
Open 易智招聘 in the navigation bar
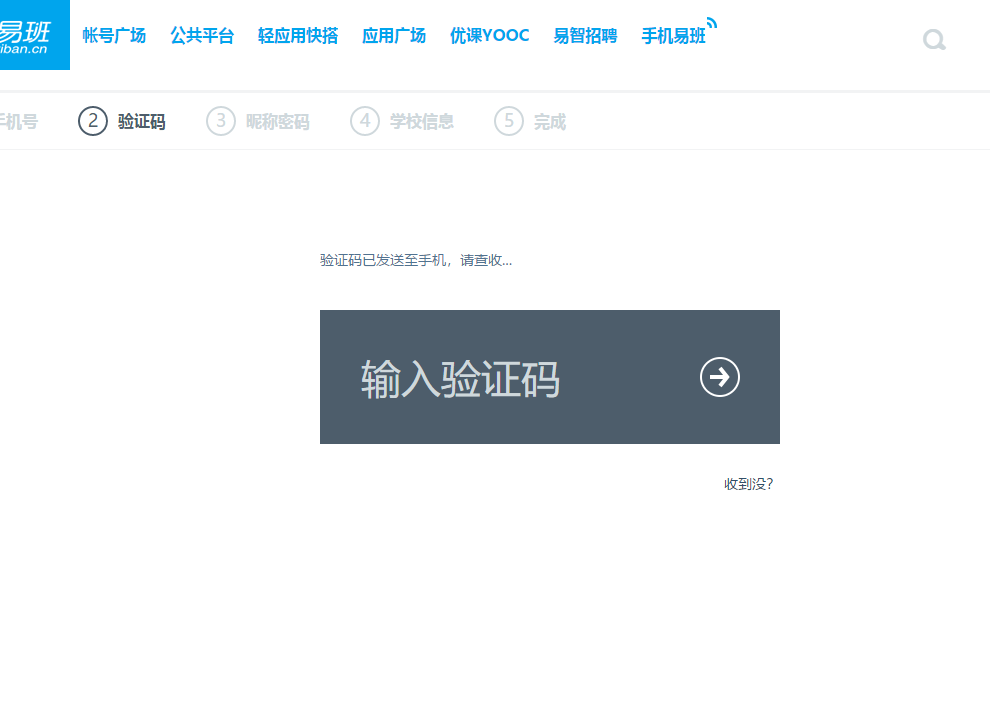pos(585,35)
